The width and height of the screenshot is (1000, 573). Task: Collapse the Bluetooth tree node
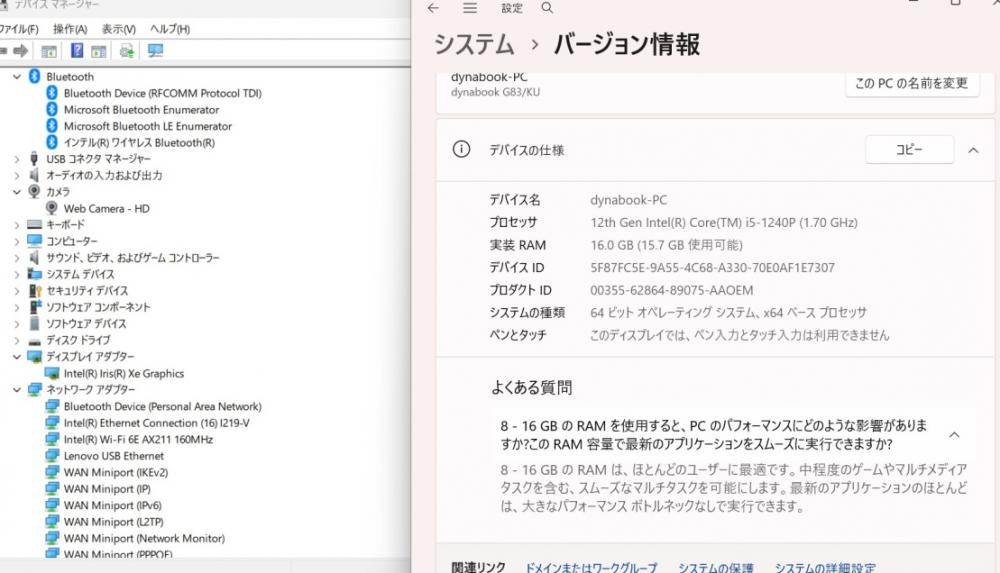(x=17, y=77)
